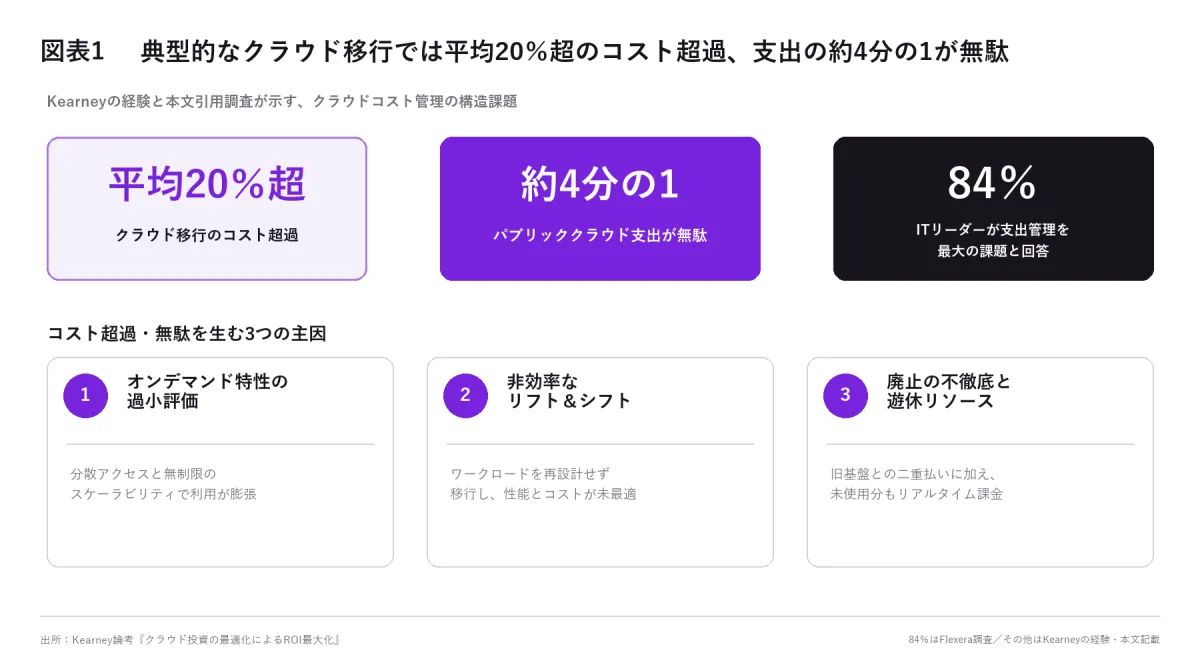Click the ワークロードを再設計せず description text
This screenshot has width=1200, height=667.
click(x=530, y=474)
